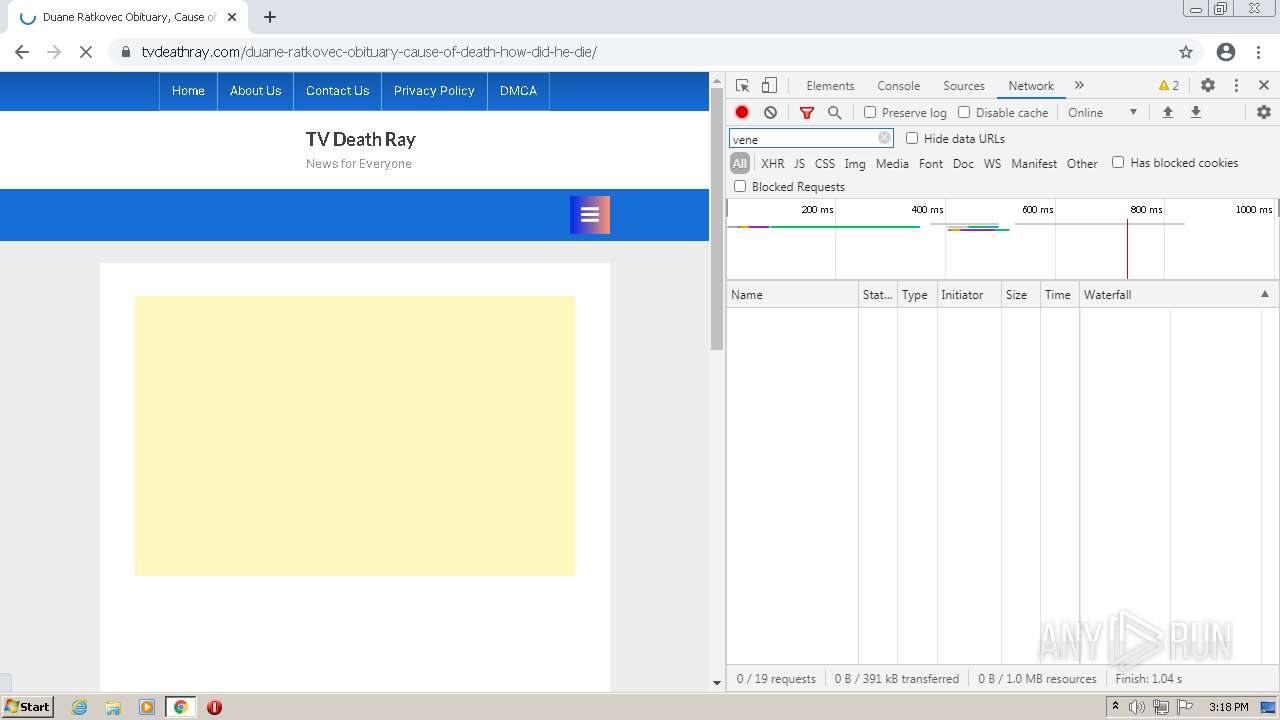Switch to the Elements tab
1280x720 pixels.
tap(830, 86)
